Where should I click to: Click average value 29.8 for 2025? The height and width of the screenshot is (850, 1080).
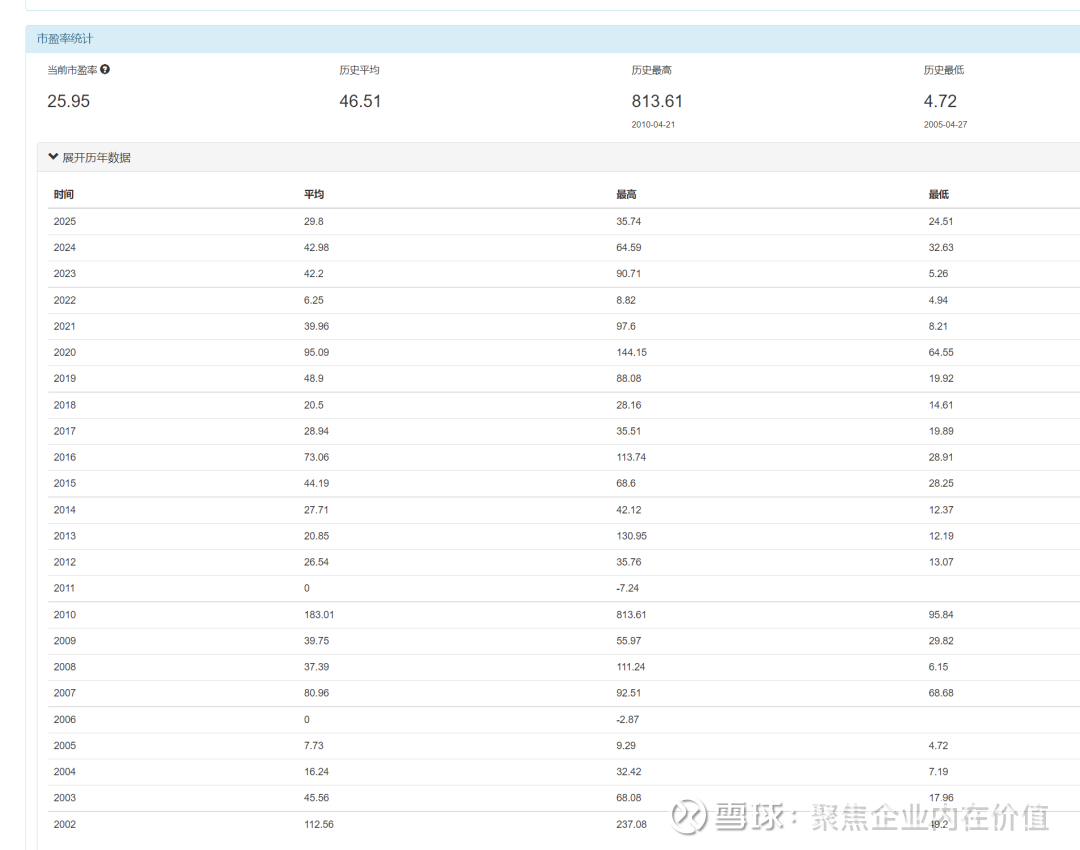(313, 221)
